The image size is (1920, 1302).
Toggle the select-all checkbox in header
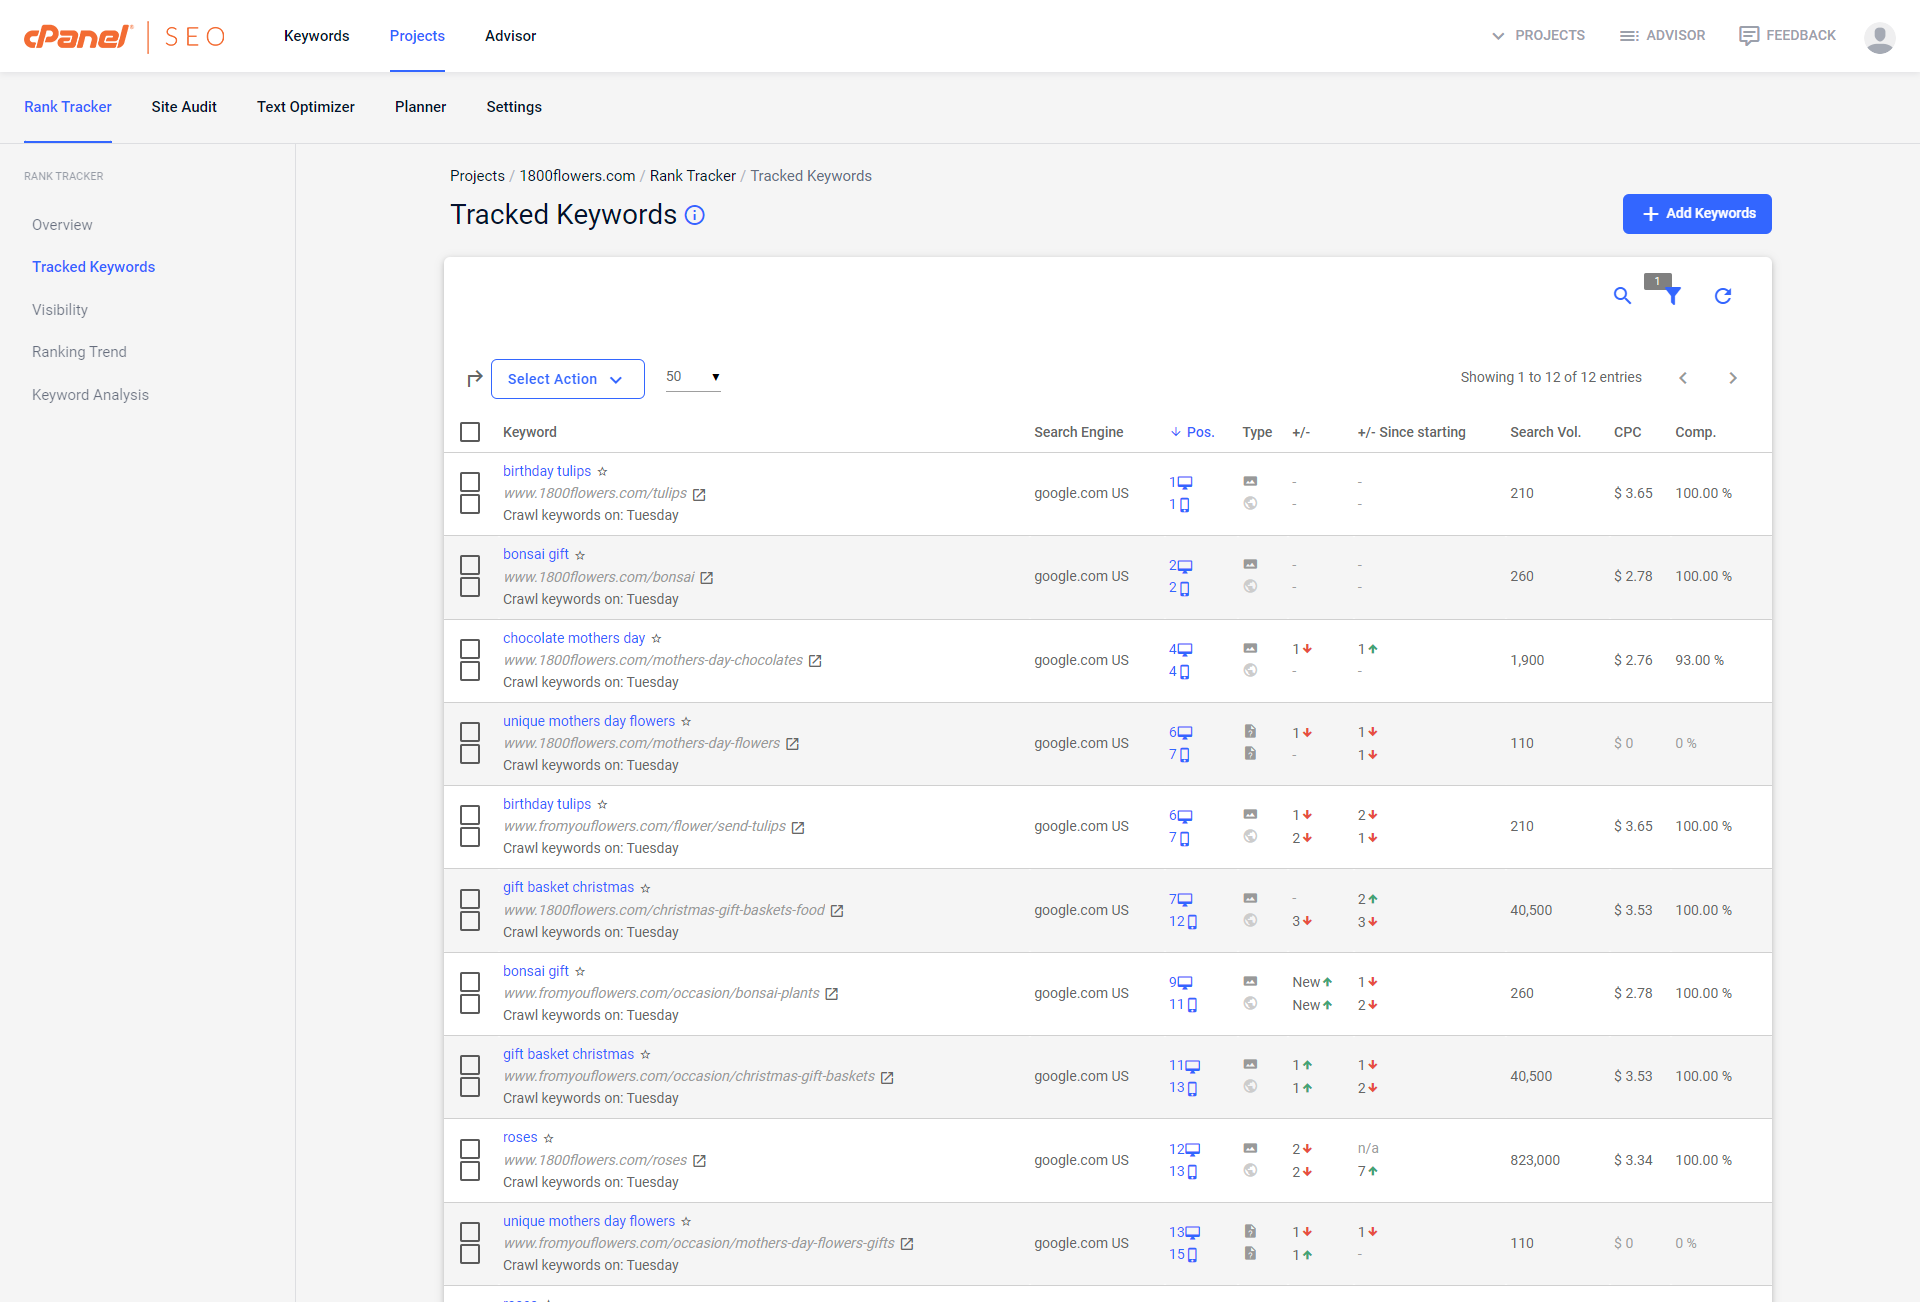point(470,432)
